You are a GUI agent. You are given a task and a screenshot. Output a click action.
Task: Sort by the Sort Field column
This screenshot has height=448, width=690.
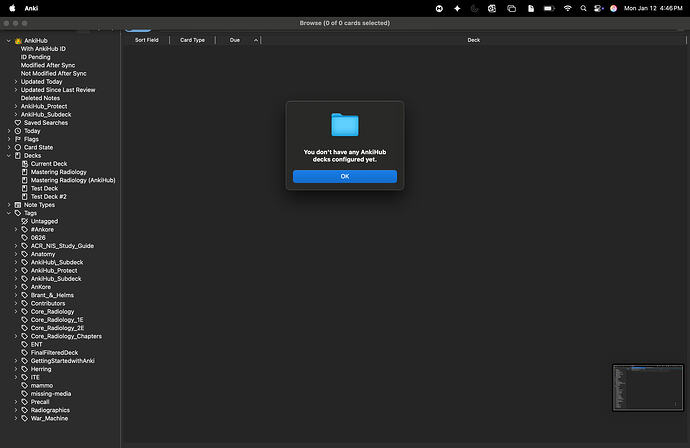click(x=147, y=40)
